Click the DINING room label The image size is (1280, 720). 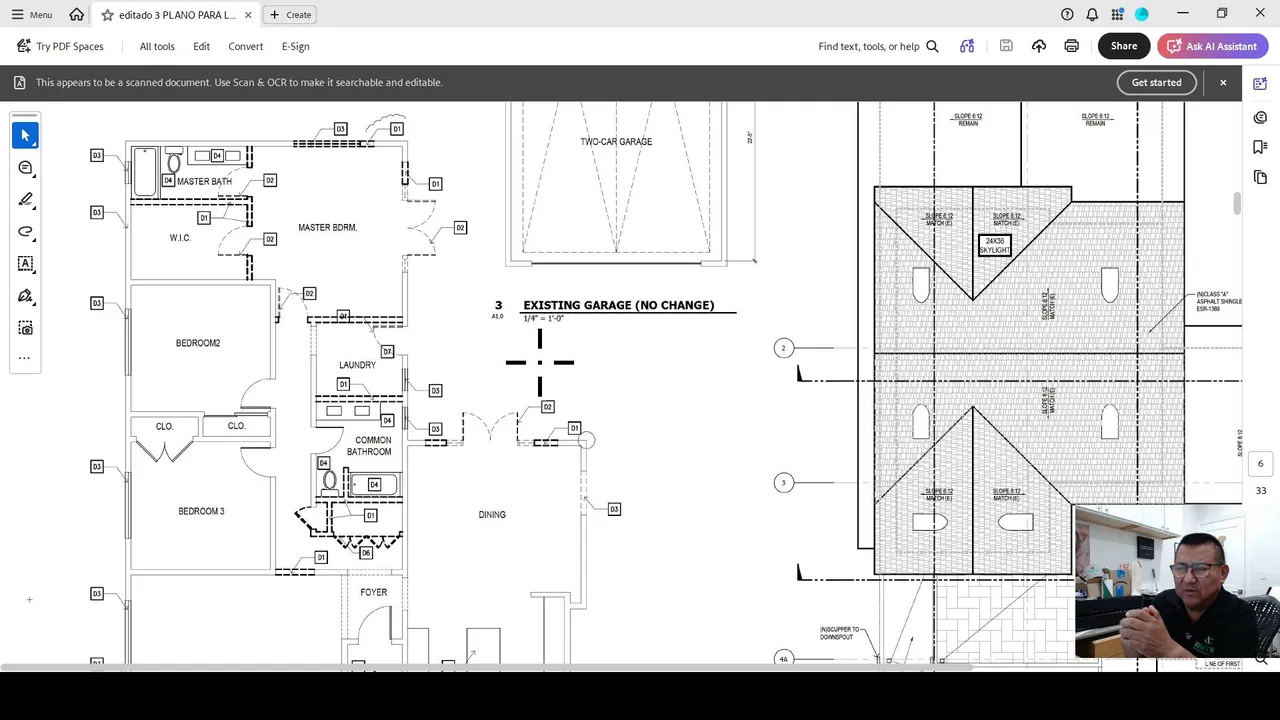[x=492, y=515]
